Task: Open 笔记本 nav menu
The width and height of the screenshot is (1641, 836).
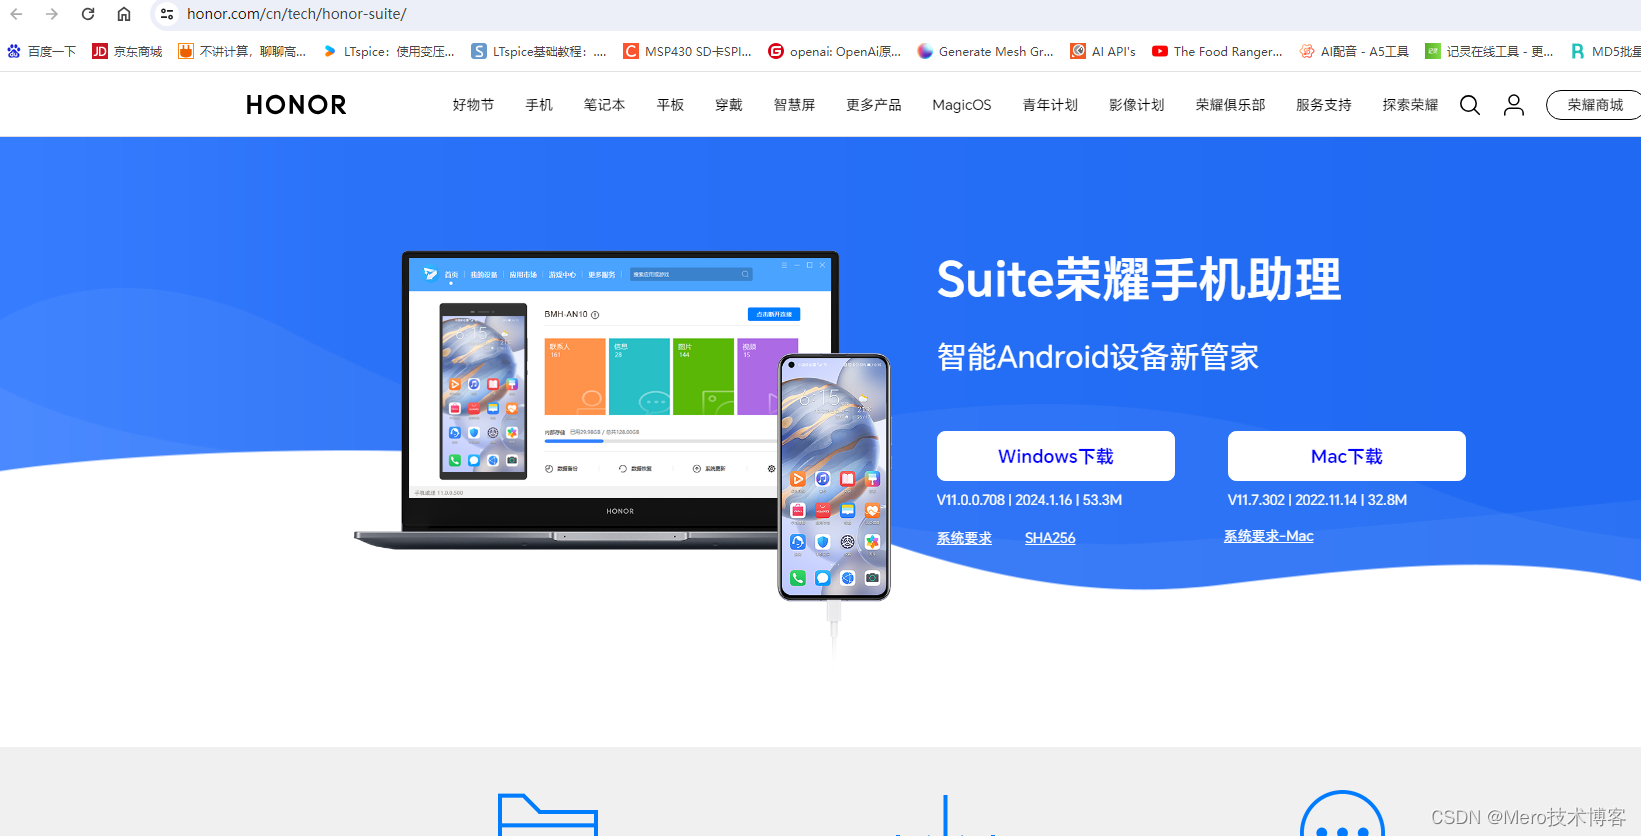Action: point(604,105)
